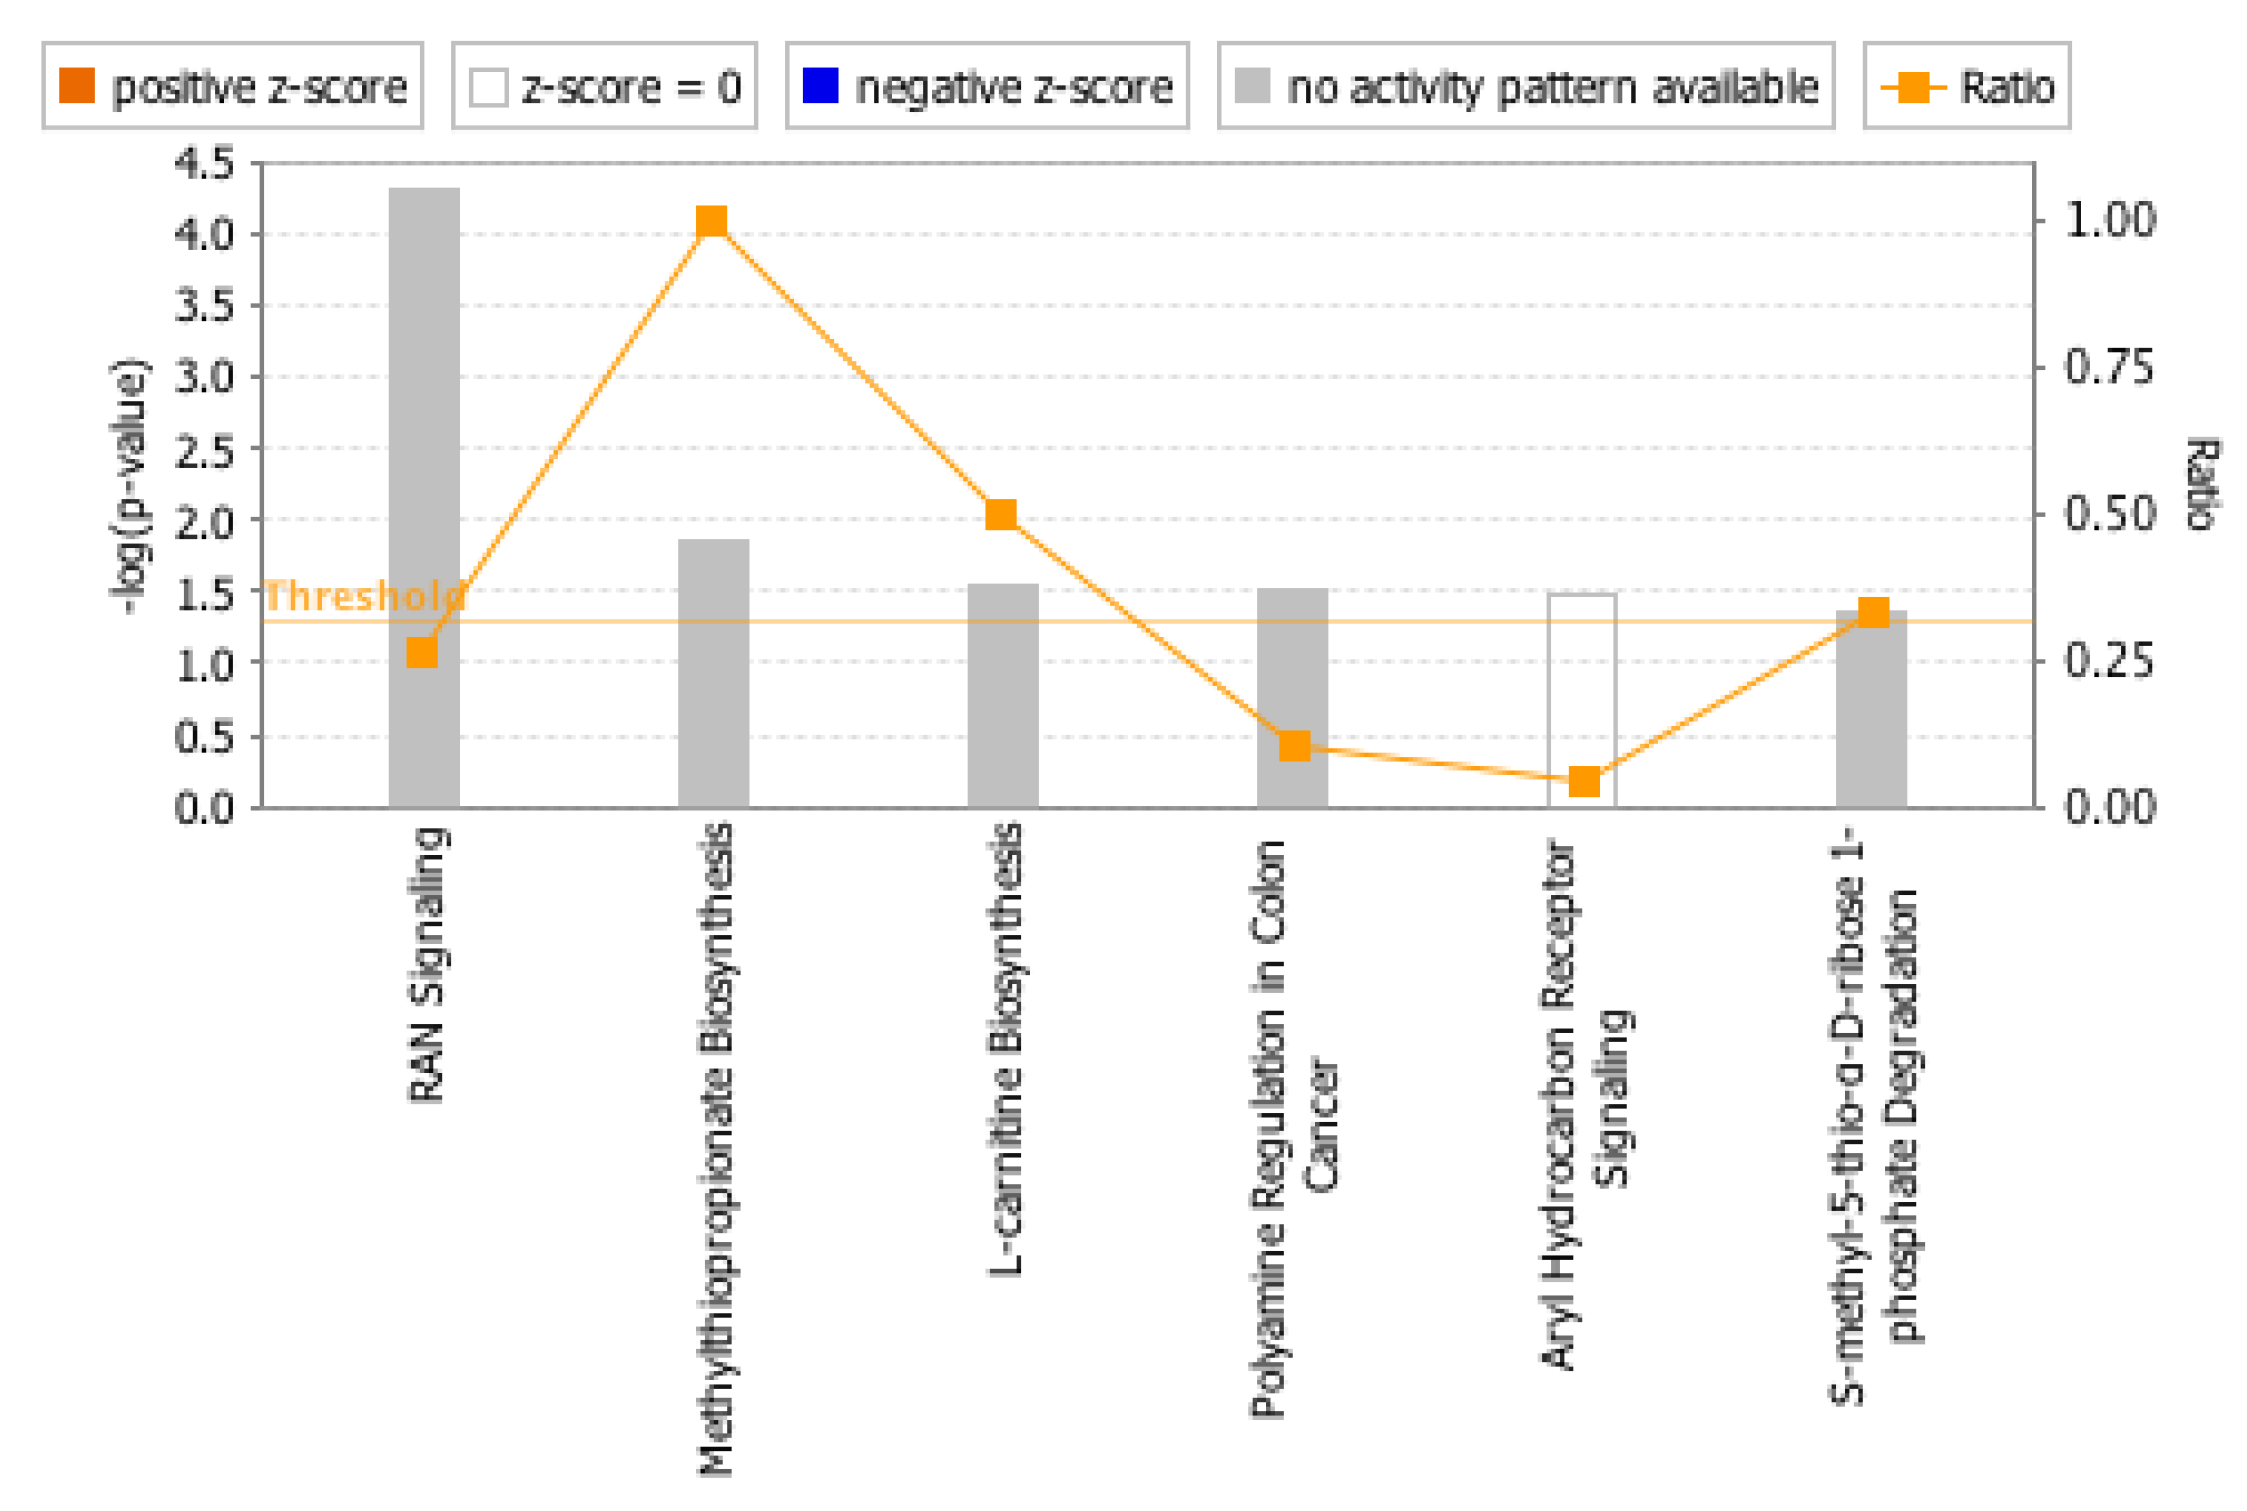Click the Ratio legend line marker
This screenshot has width=2247, height=1511.
pos(1912,87)
